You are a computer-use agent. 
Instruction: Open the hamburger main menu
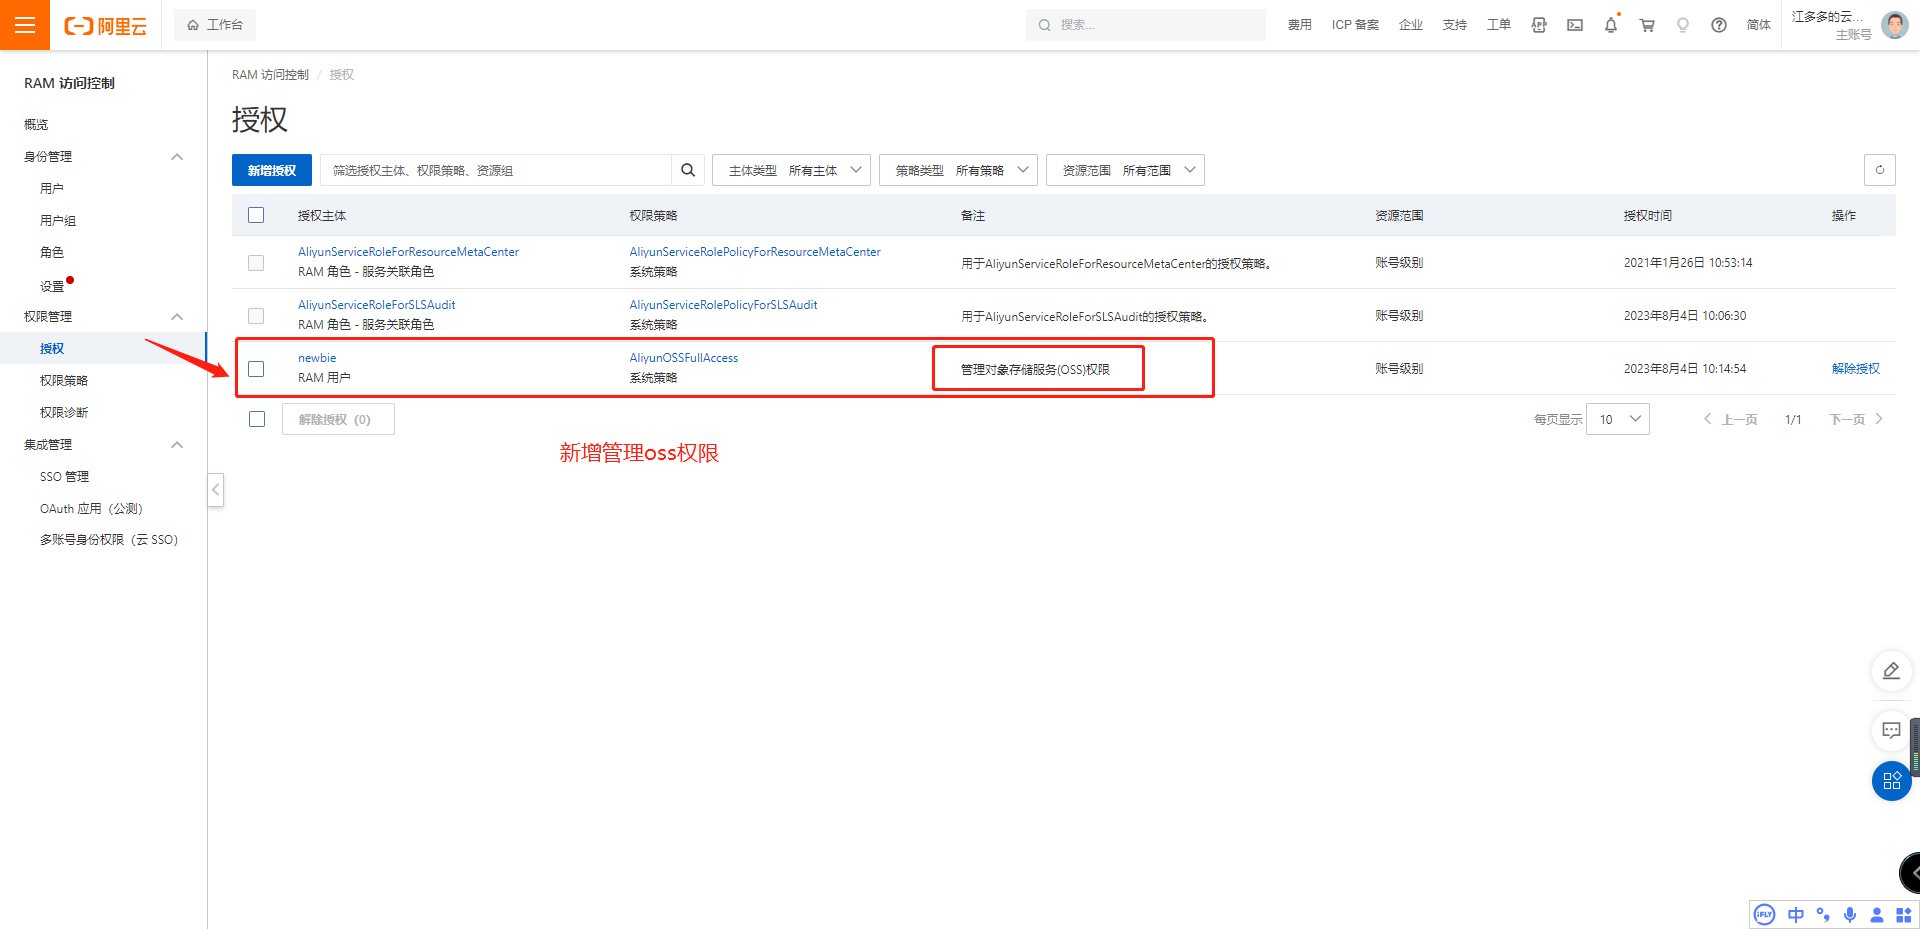(25, 25)
